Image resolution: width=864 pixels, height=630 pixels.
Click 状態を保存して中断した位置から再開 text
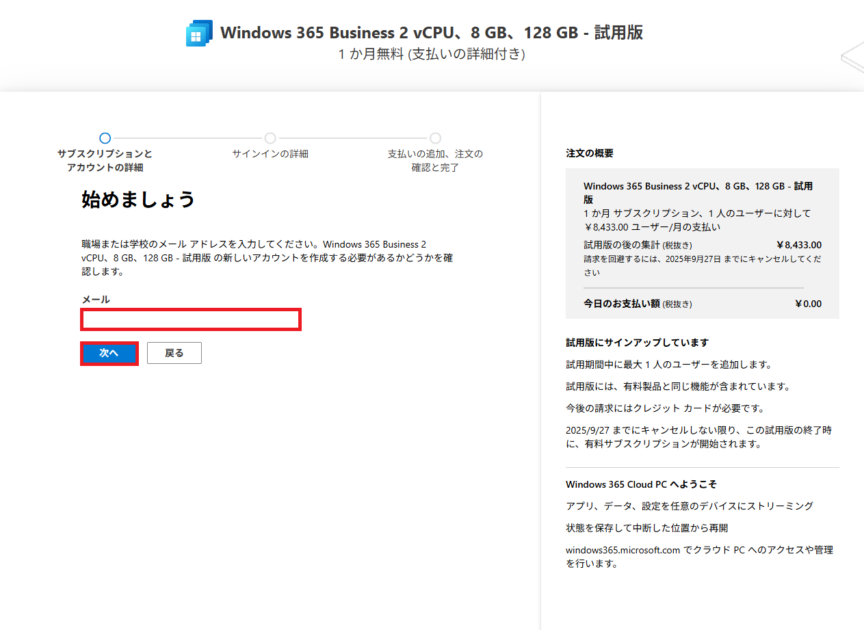click(647, 528)
